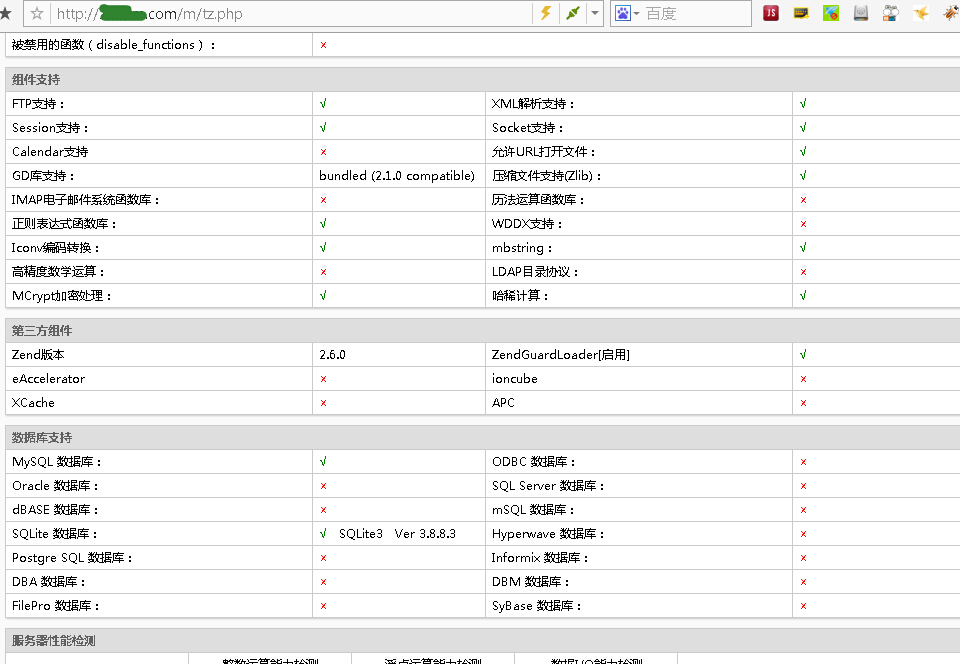Open the Baidu search engine selector
This screenshot has height=664, width=960.
[x=627, y=13]
